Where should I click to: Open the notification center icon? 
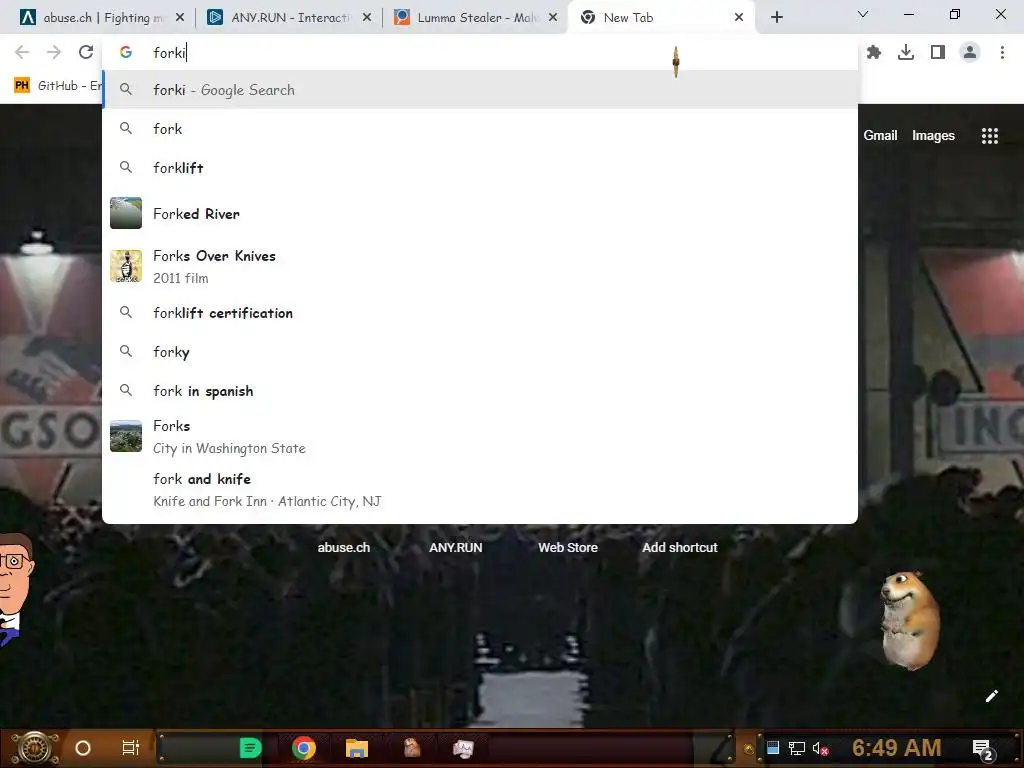[982, 749]
